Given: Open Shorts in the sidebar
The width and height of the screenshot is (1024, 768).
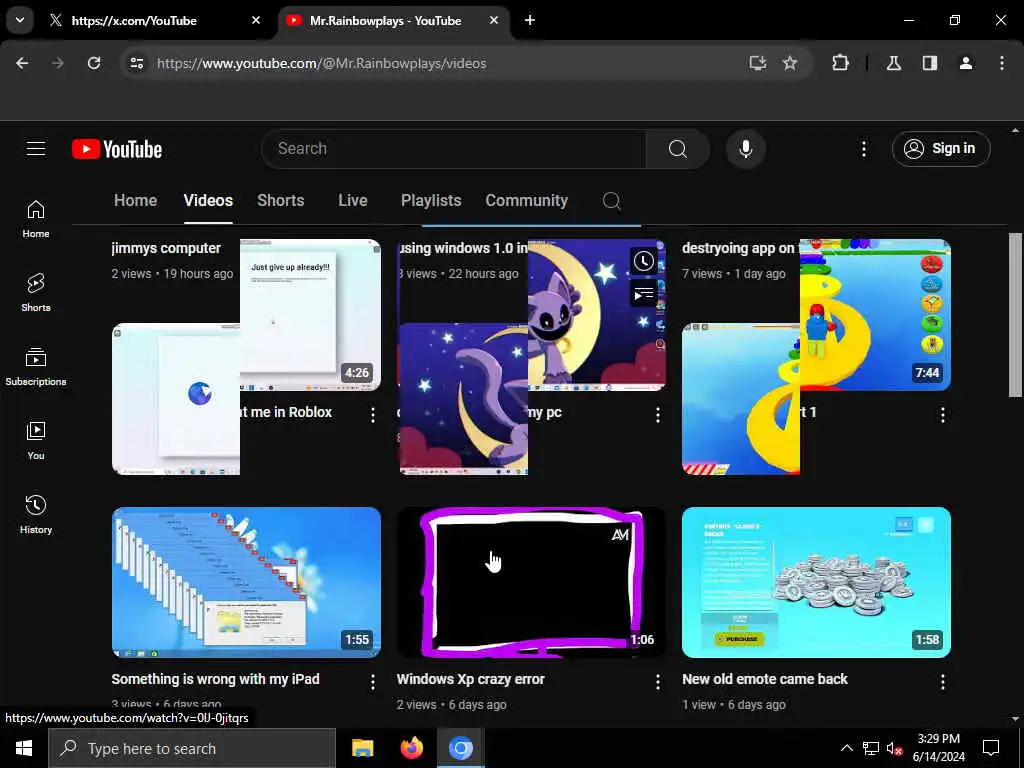Looking at the screenshot, I should coord(36,293).
